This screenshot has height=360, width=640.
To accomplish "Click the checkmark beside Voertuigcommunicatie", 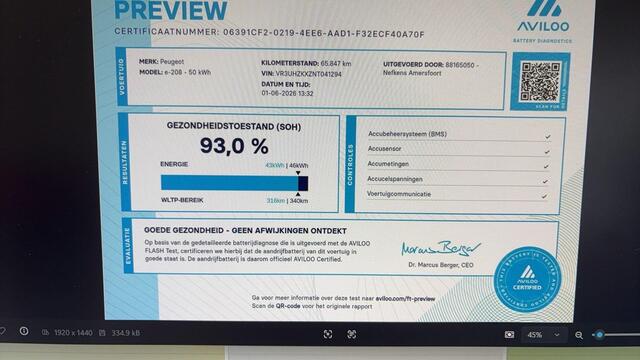I will point(544,197).
